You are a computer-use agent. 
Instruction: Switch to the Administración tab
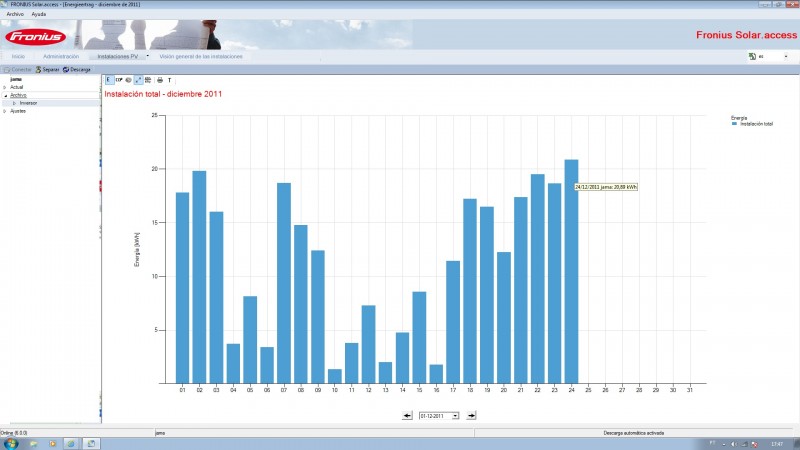coord(61,56)
